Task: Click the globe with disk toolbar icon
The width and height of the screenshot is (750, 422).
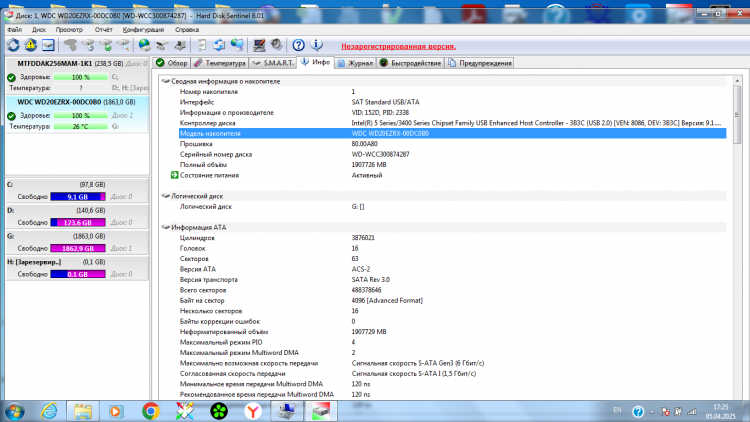Action: tap(144, 45)
